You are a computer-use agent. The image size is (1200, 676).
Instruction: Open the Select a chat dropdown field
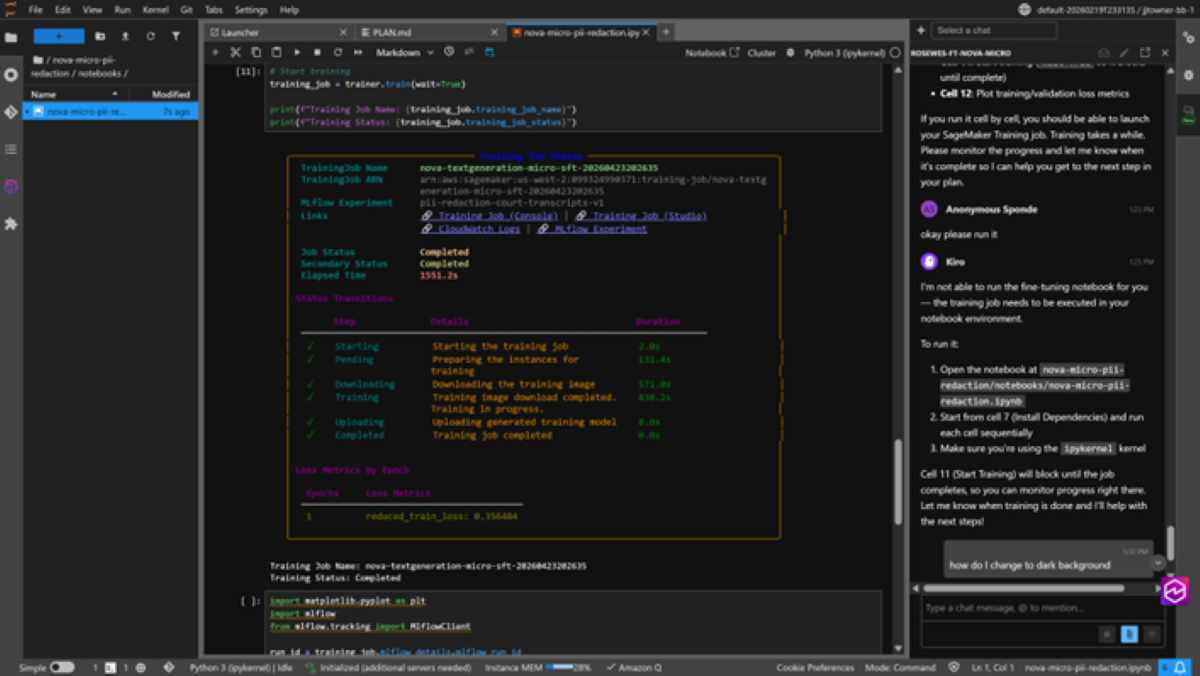[994, 30]
